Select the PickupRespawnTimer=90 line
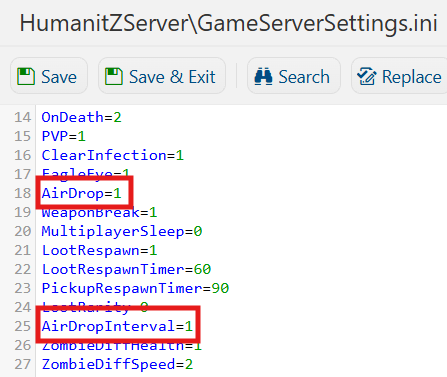Image resolution: width=447 pixels, height=377 pixels. pyautogui.click(x=135, y=288)
